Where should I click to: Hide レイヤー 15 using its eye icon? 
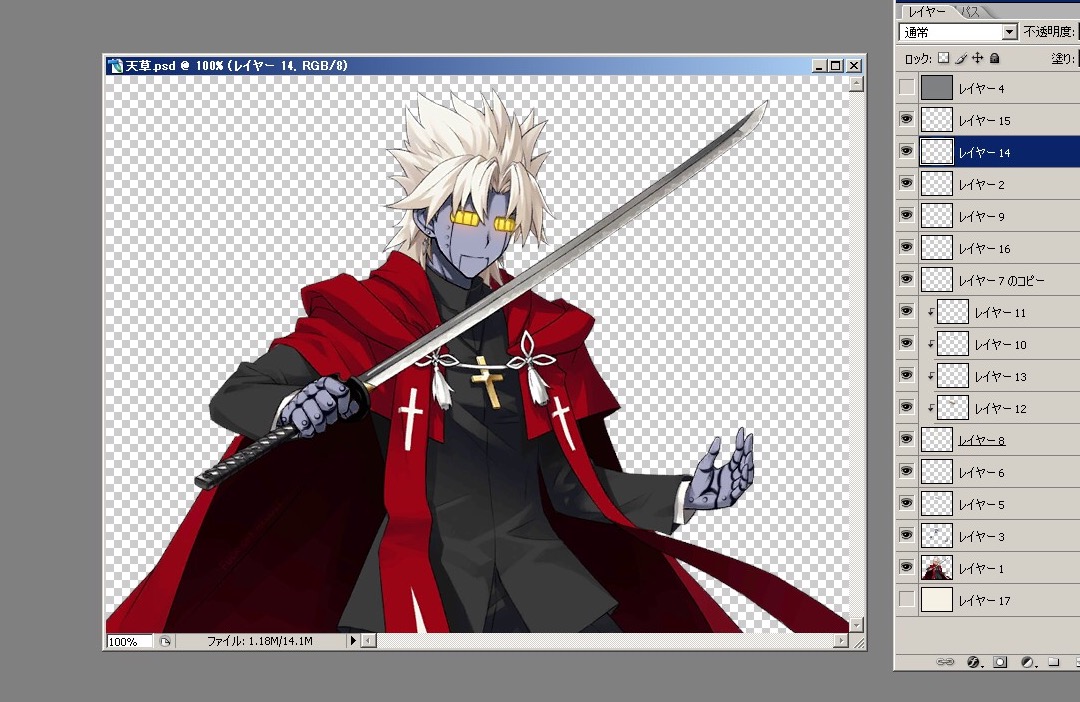click(x=906, y=120)
